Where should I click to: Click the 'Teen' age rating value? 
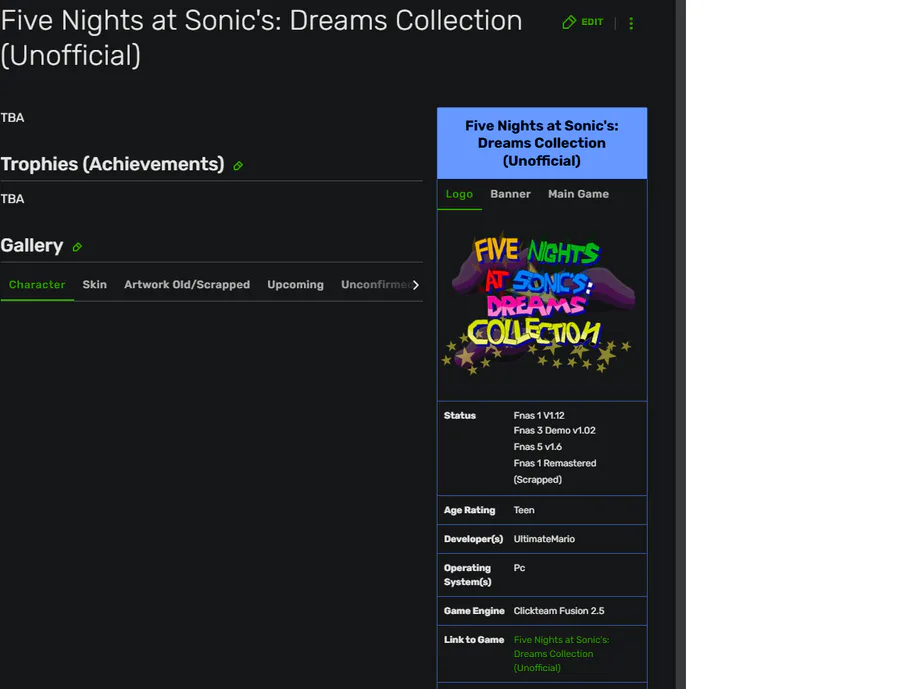524,510
